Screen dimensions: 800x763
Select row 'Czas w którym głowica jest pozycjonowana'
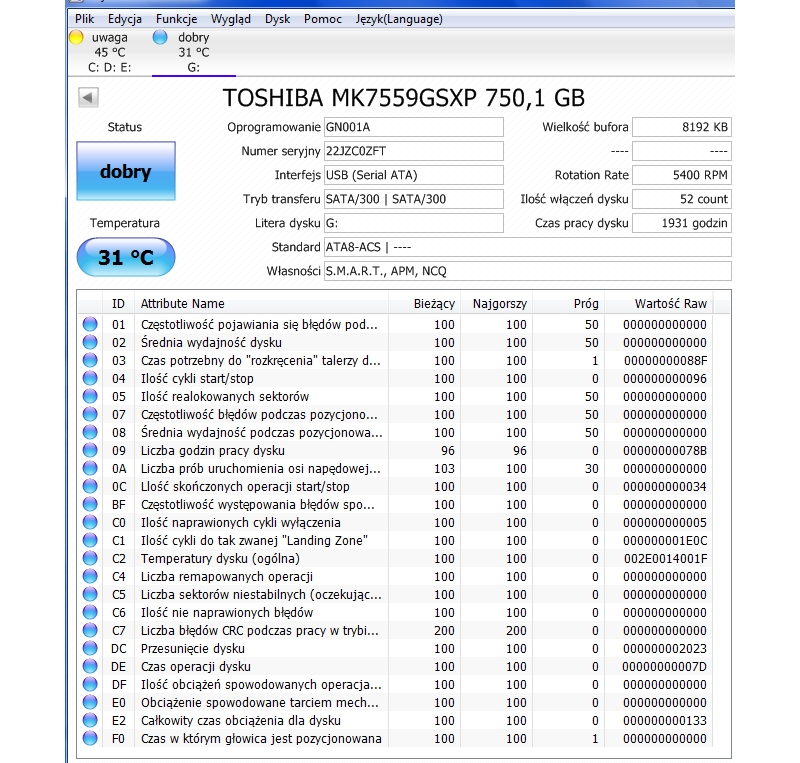396,738
